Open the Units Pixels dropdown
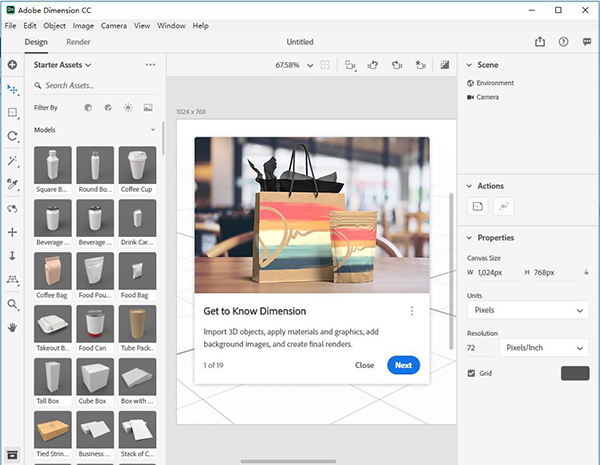600x465 pixels. (527, 310)
